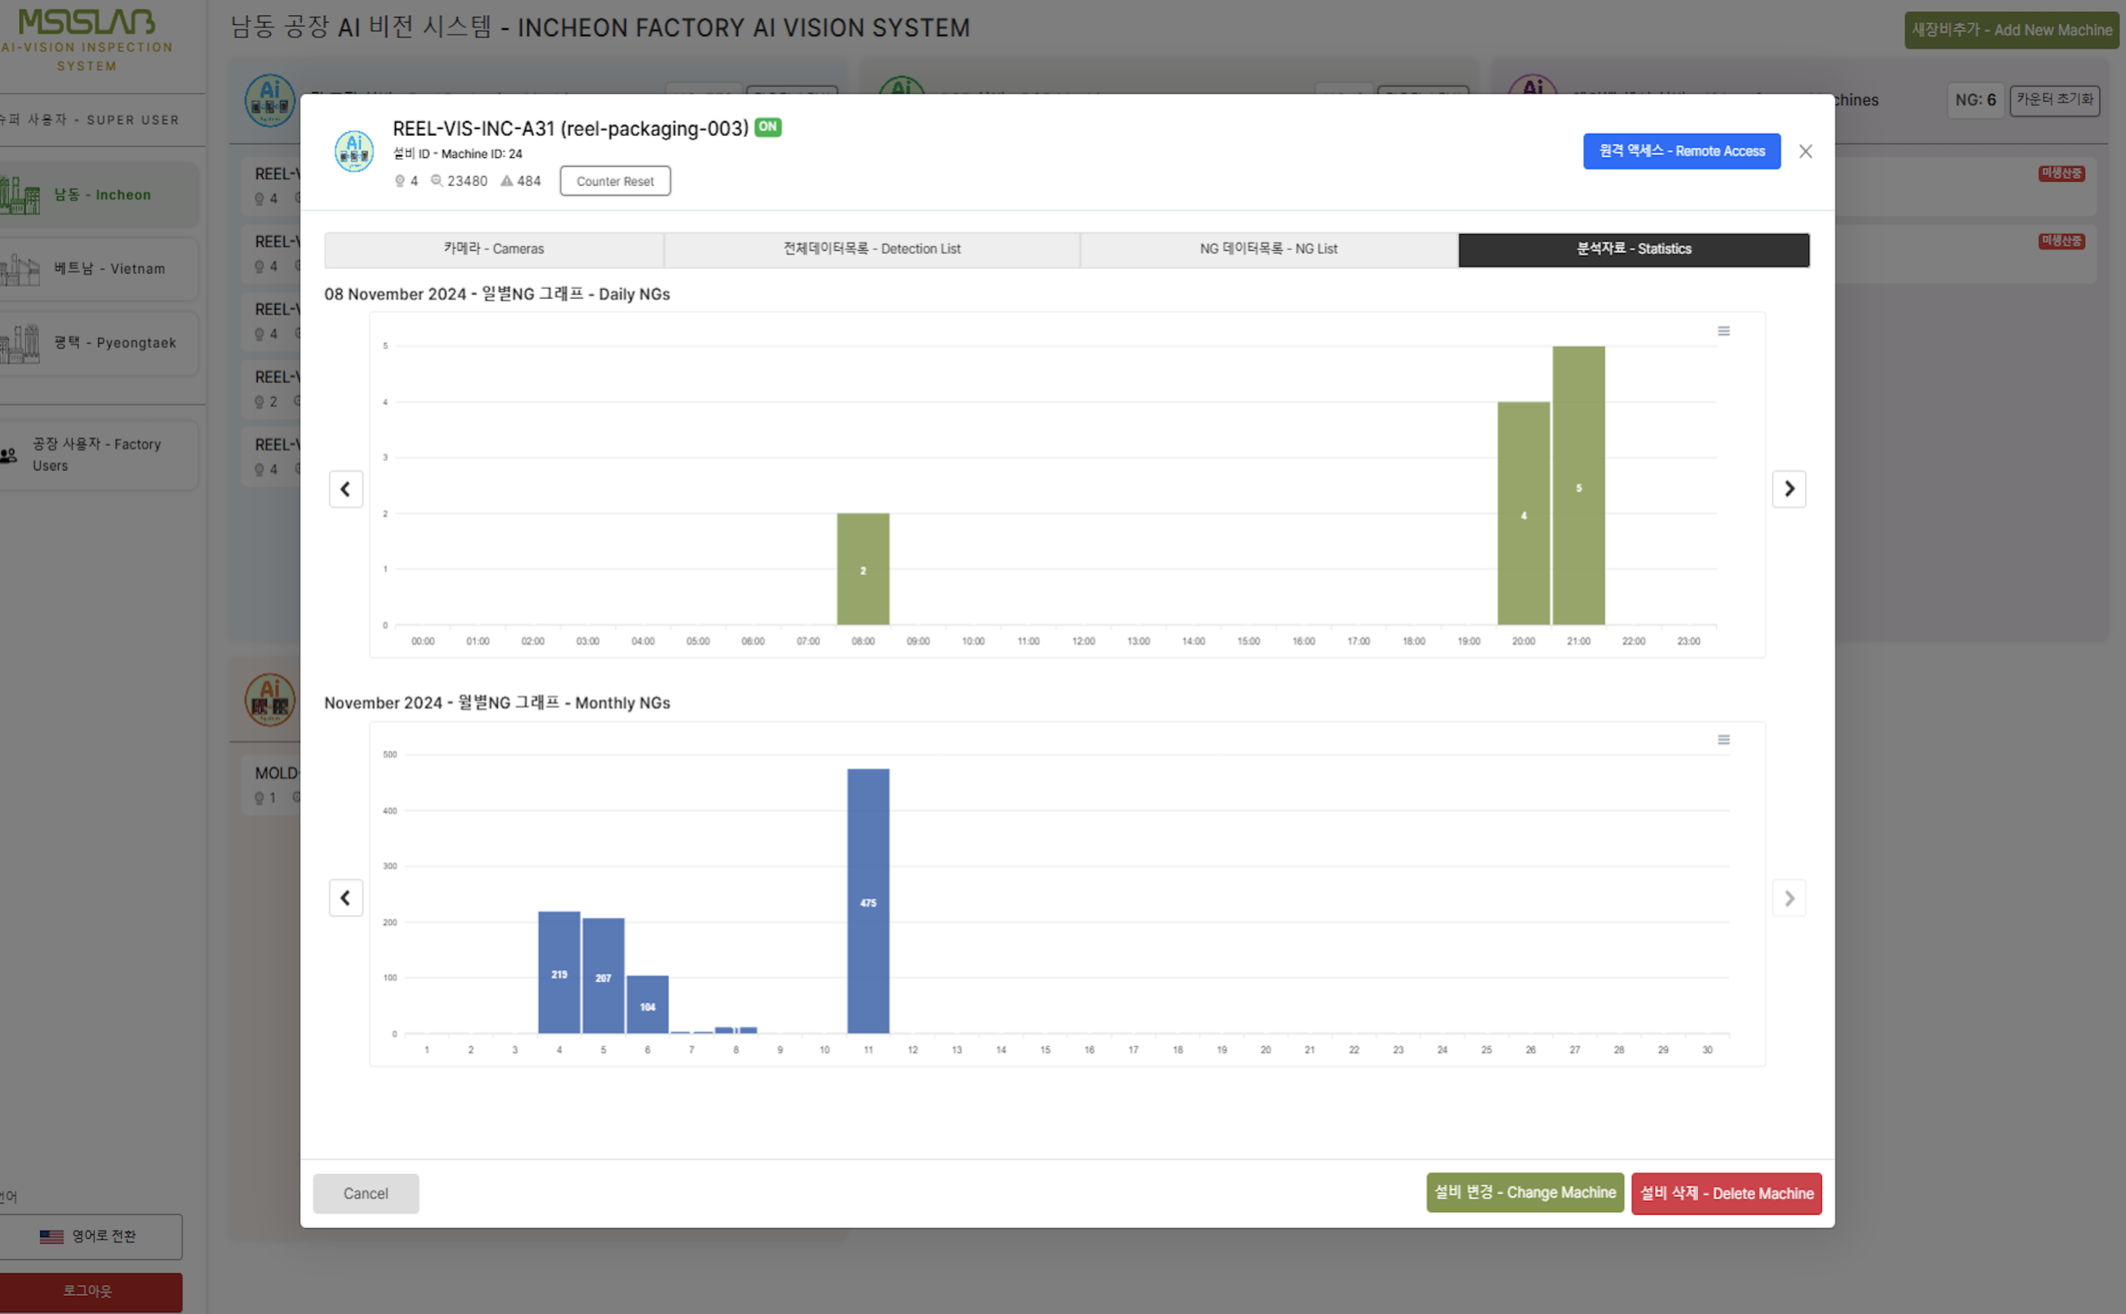Click the Pyeongtaek factory icon in sidebar

[20, 343]
